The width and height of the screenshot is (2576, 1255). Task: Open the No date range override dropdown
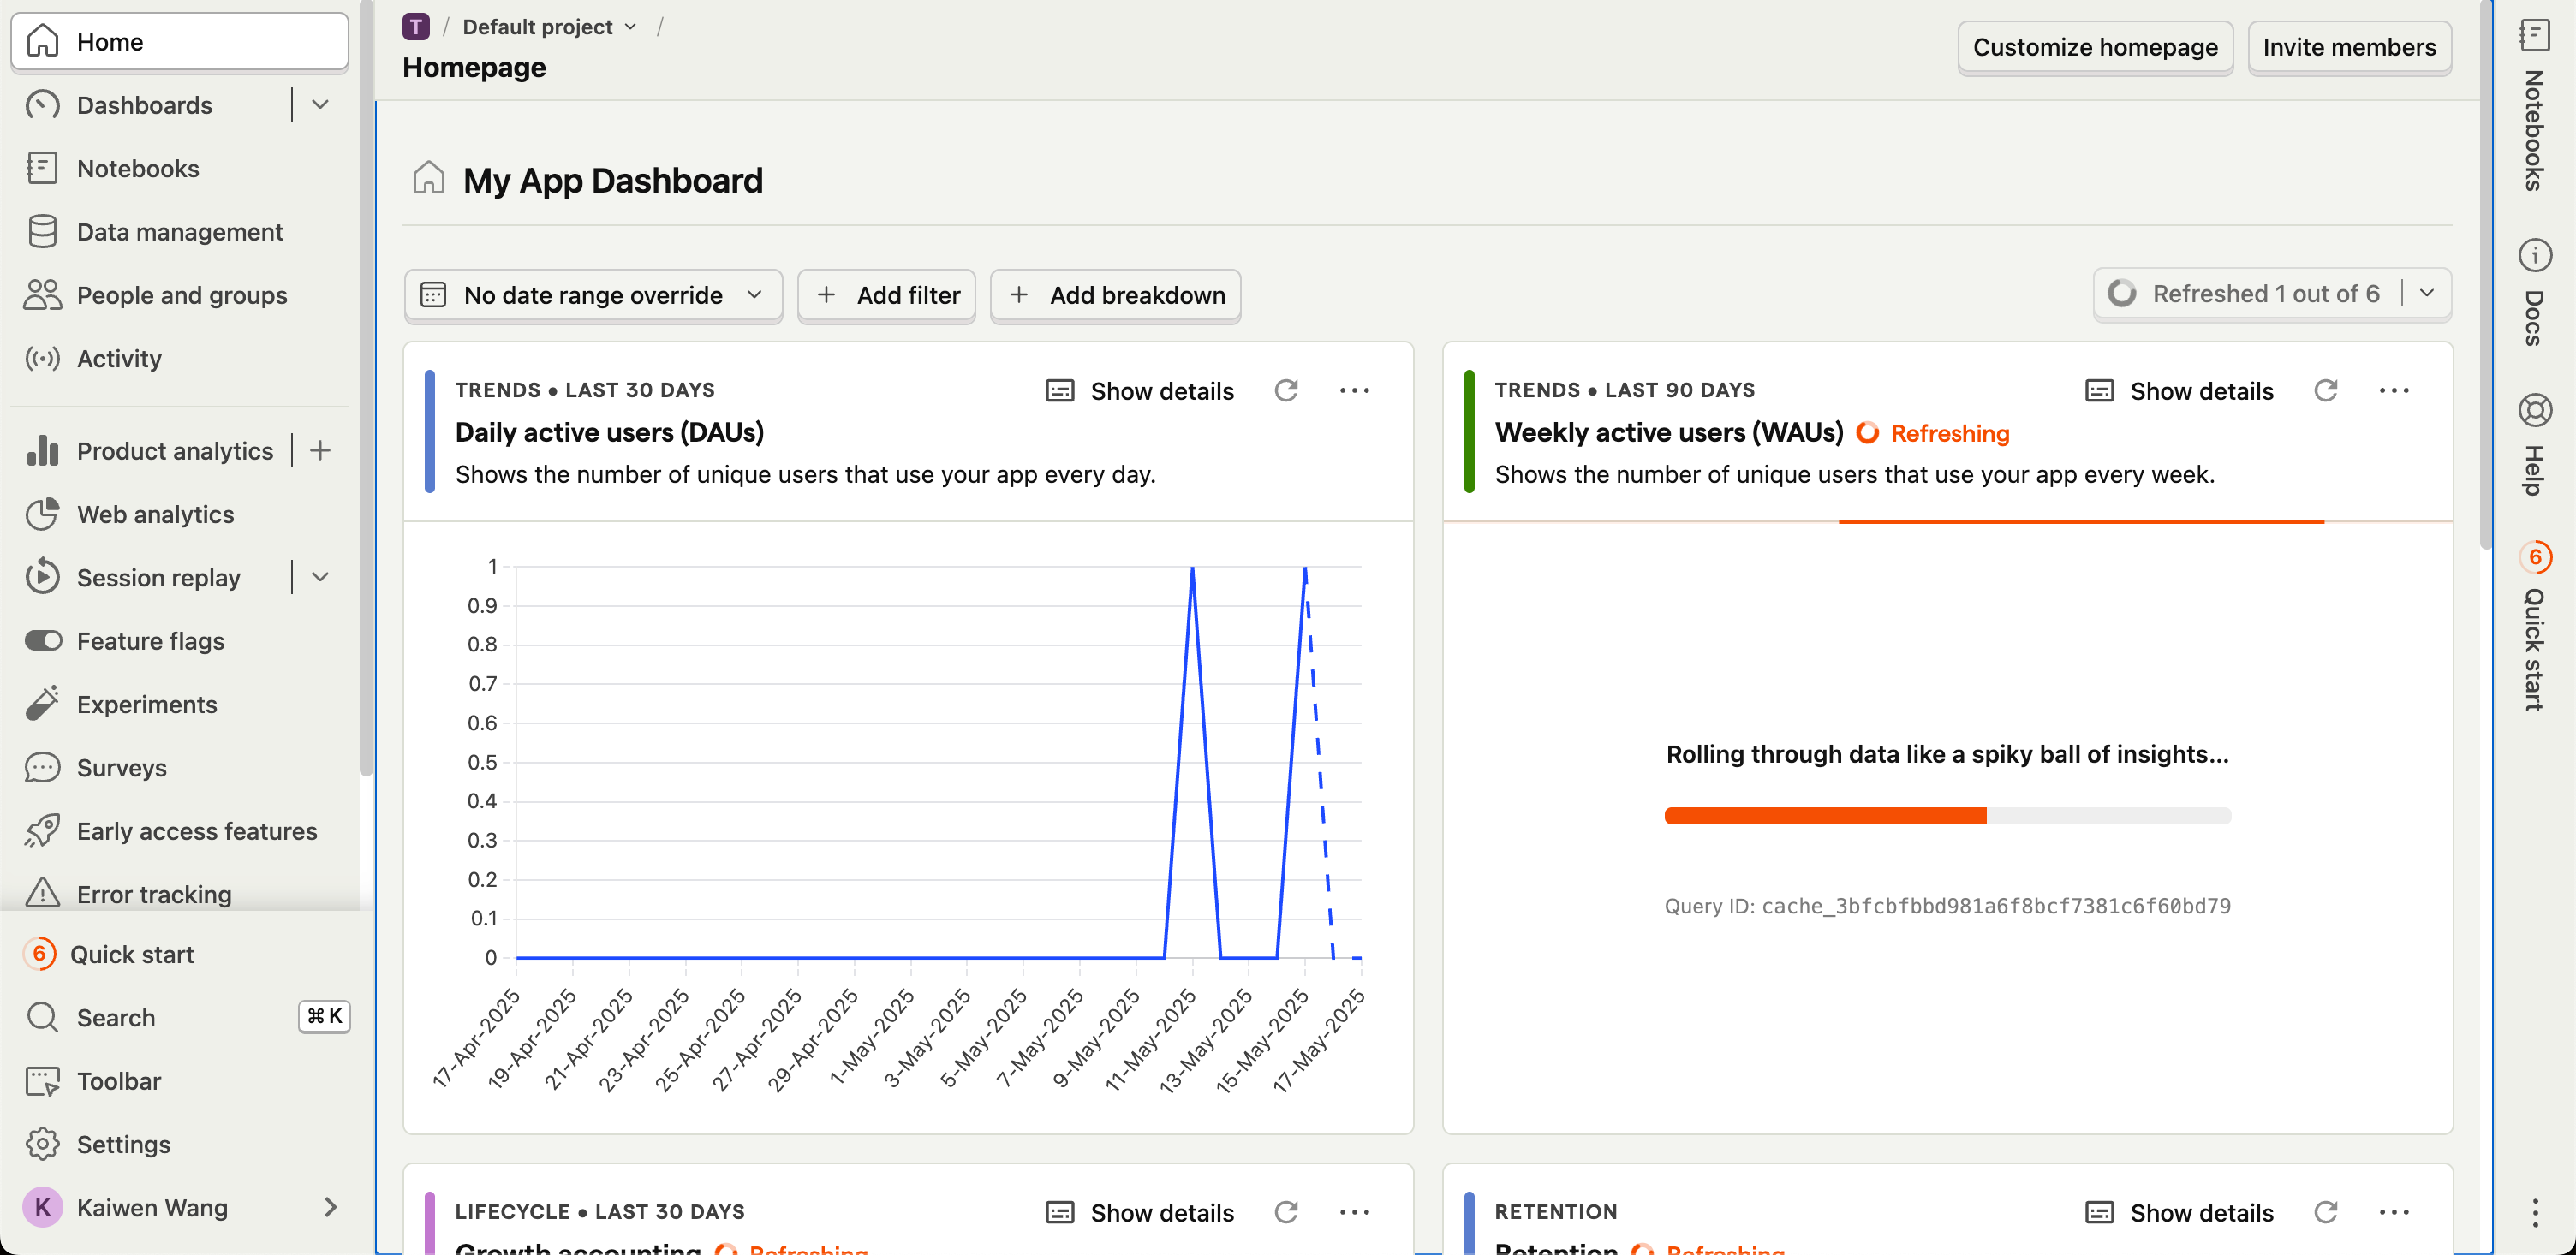[x=592, y=295]
